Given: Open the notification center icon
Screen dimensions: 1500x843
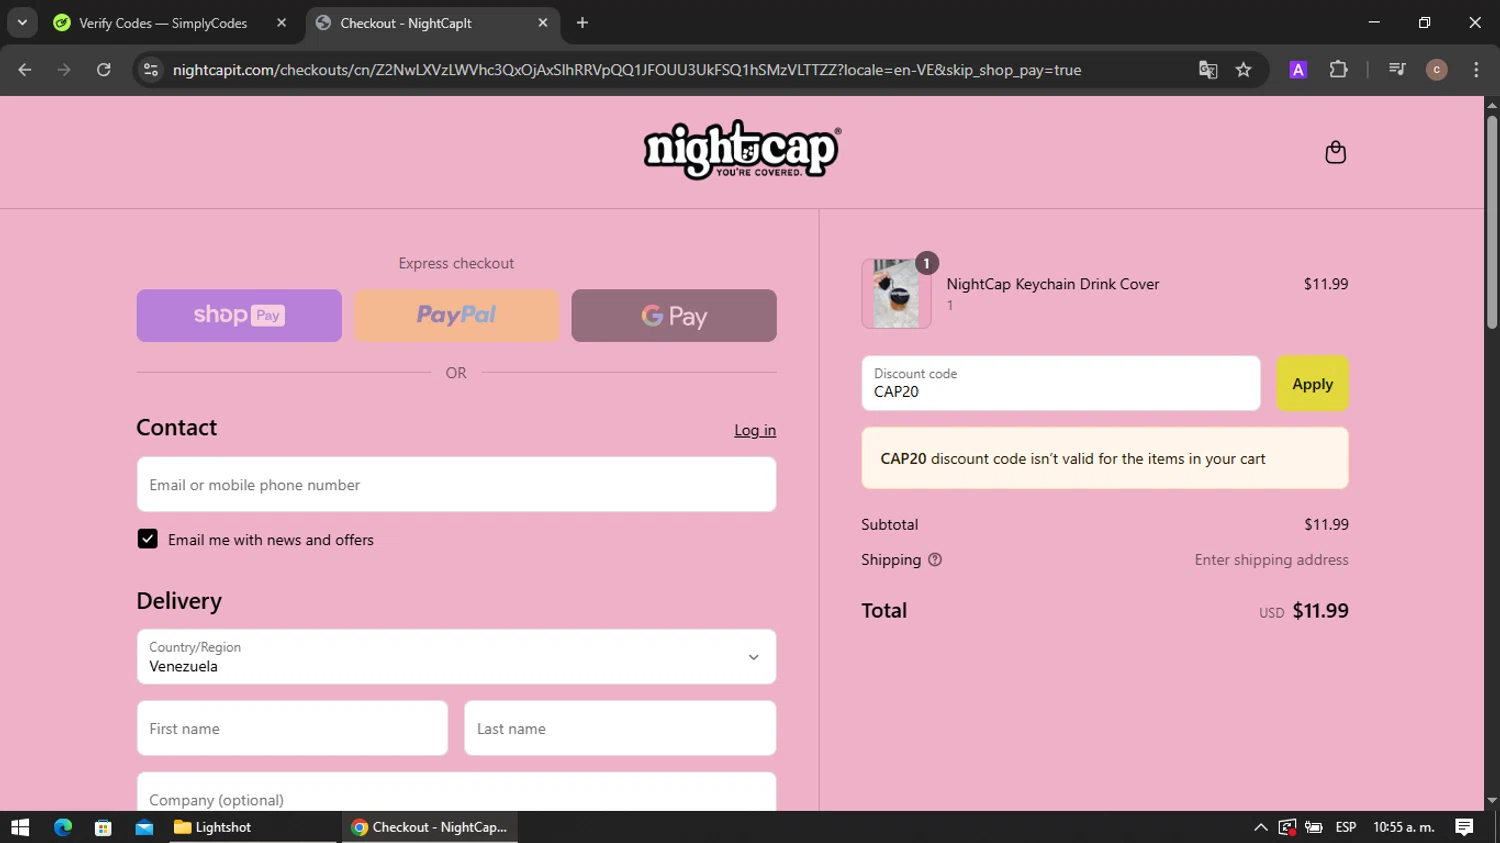Looking at the screenshot, I should (x=1464, y=827).
